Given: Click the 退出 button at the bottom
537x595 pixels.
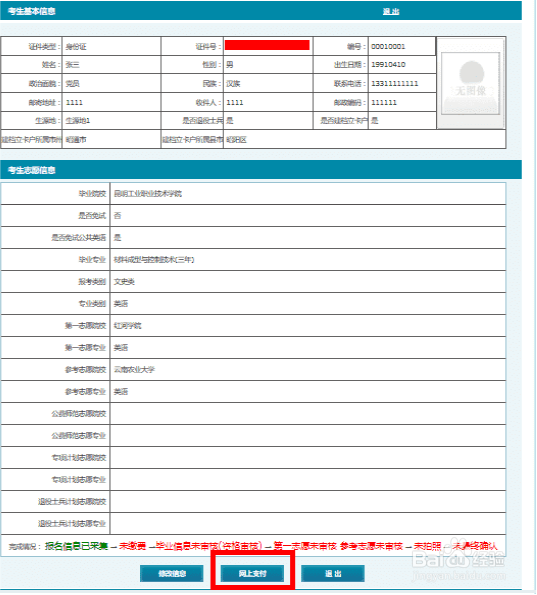Looking at the screenshot, I should tap(333, 573).
